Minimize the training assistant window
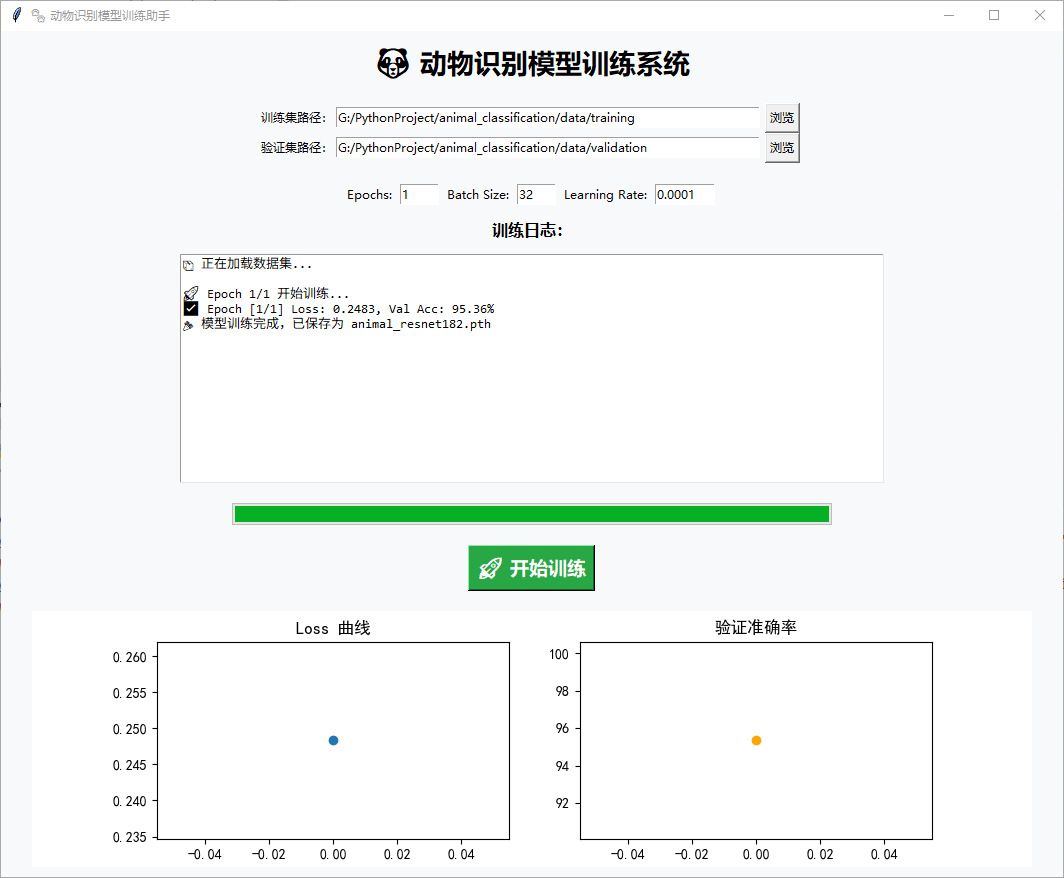 [x=948, y=15]
